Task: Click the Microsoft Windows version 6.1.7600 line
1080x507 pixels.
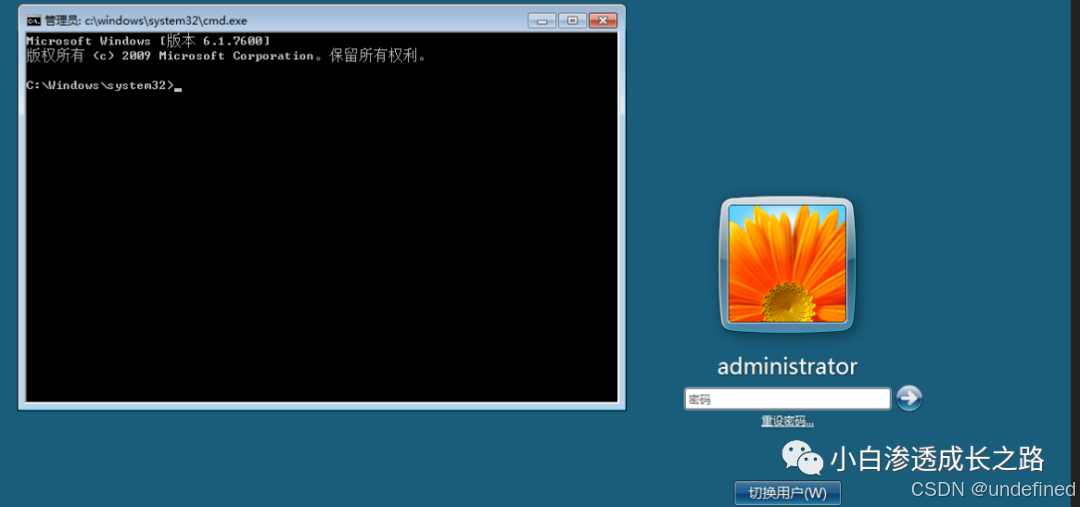Action: 148,41
